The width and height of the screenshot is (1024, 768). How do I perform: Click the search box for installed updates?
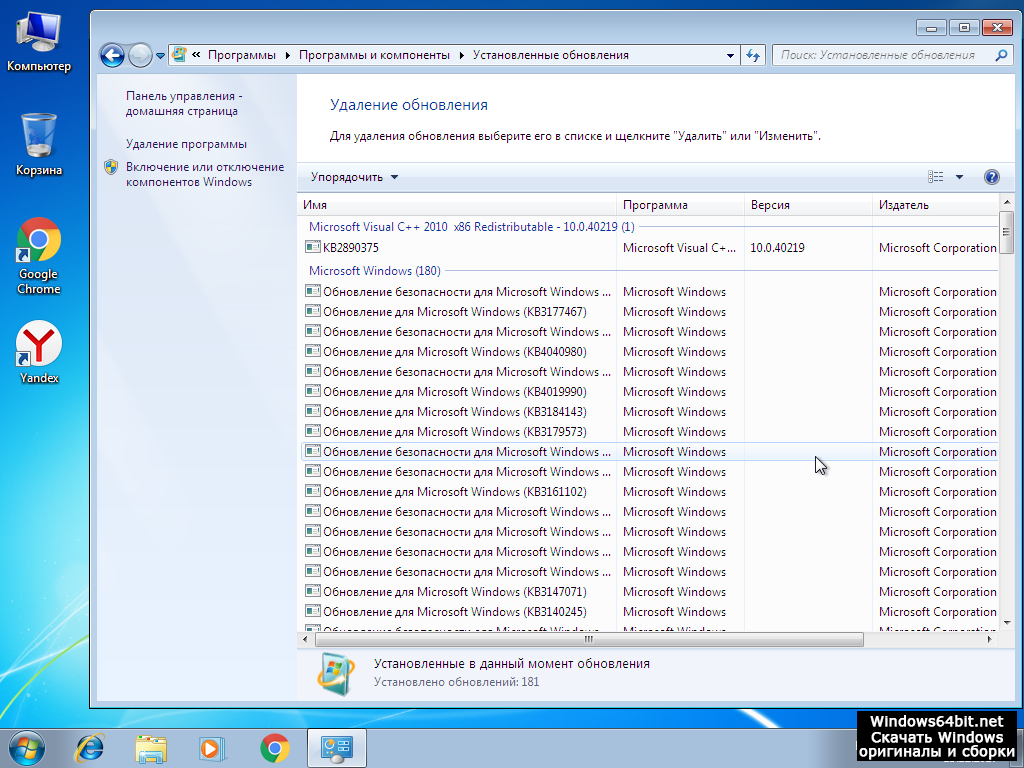click(x=880, y=56)
